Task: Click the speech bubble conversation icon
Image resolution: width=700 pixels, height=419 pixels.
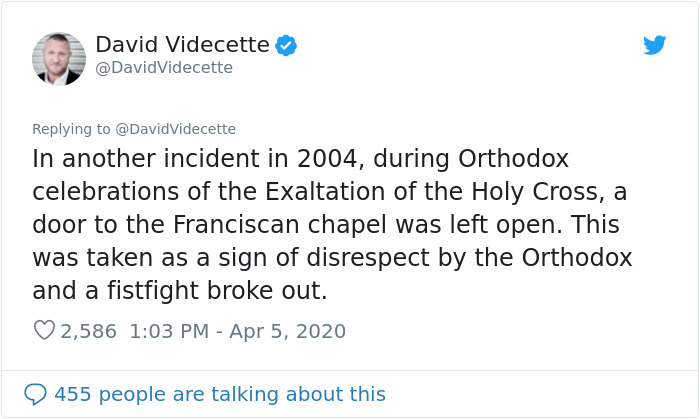Action: (x=36, y=393)
